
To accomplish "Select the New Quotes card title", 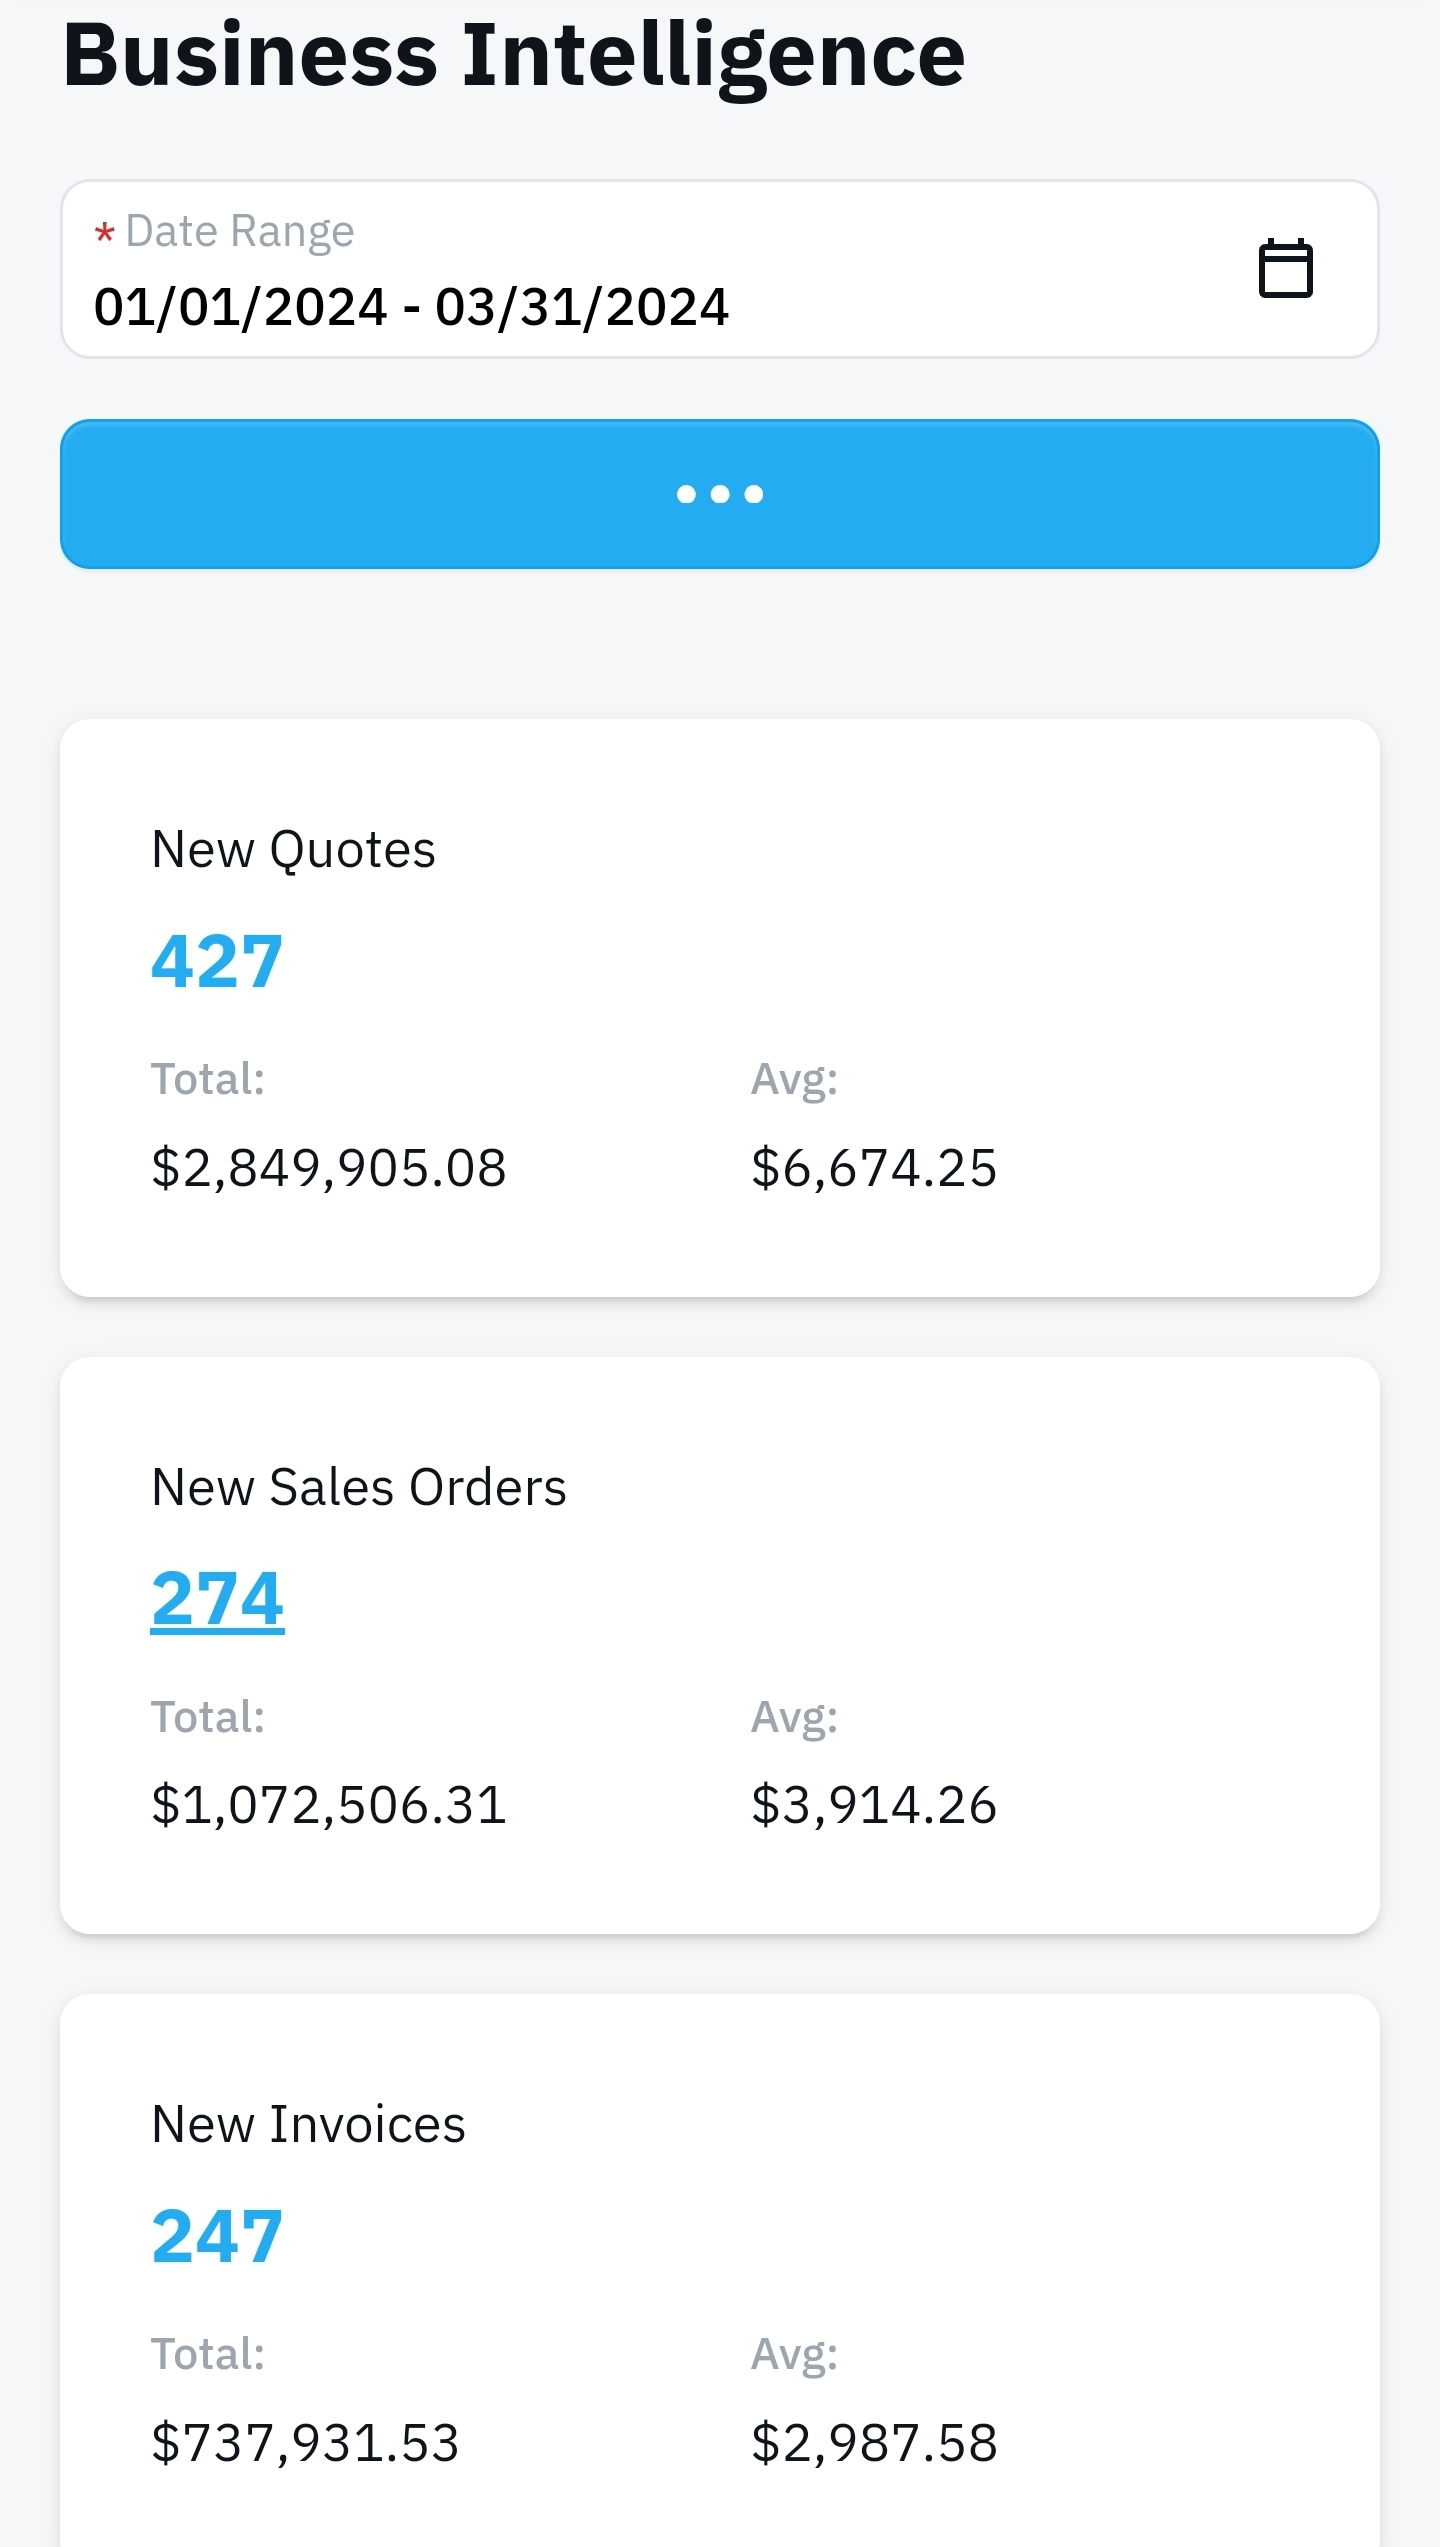I will point(293,851).
